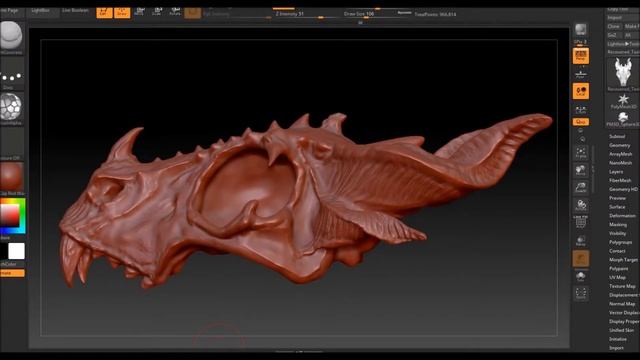The image size is (640, 360).
Task: Click the Frame icon on right shelf
Action: tap(580, 153)
